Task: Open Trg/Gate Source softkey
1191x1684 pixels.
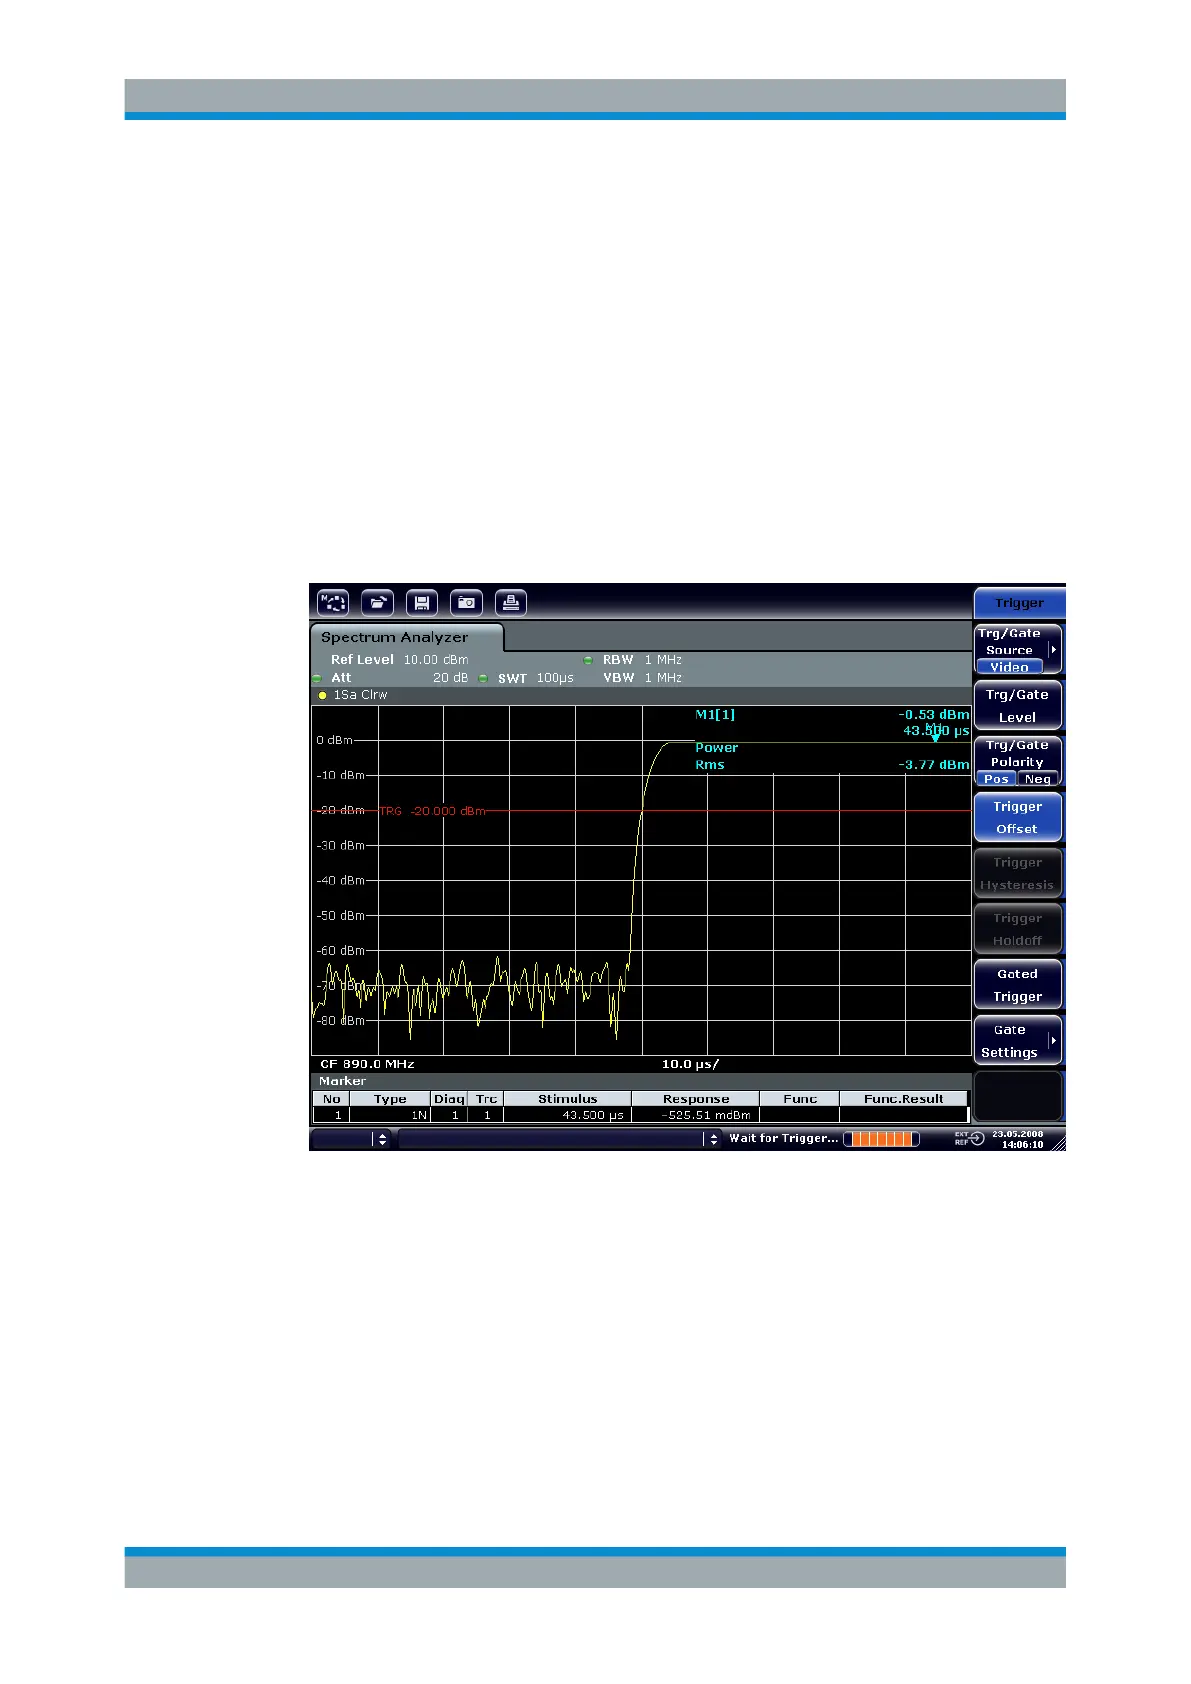Action: click(1018, 649)
